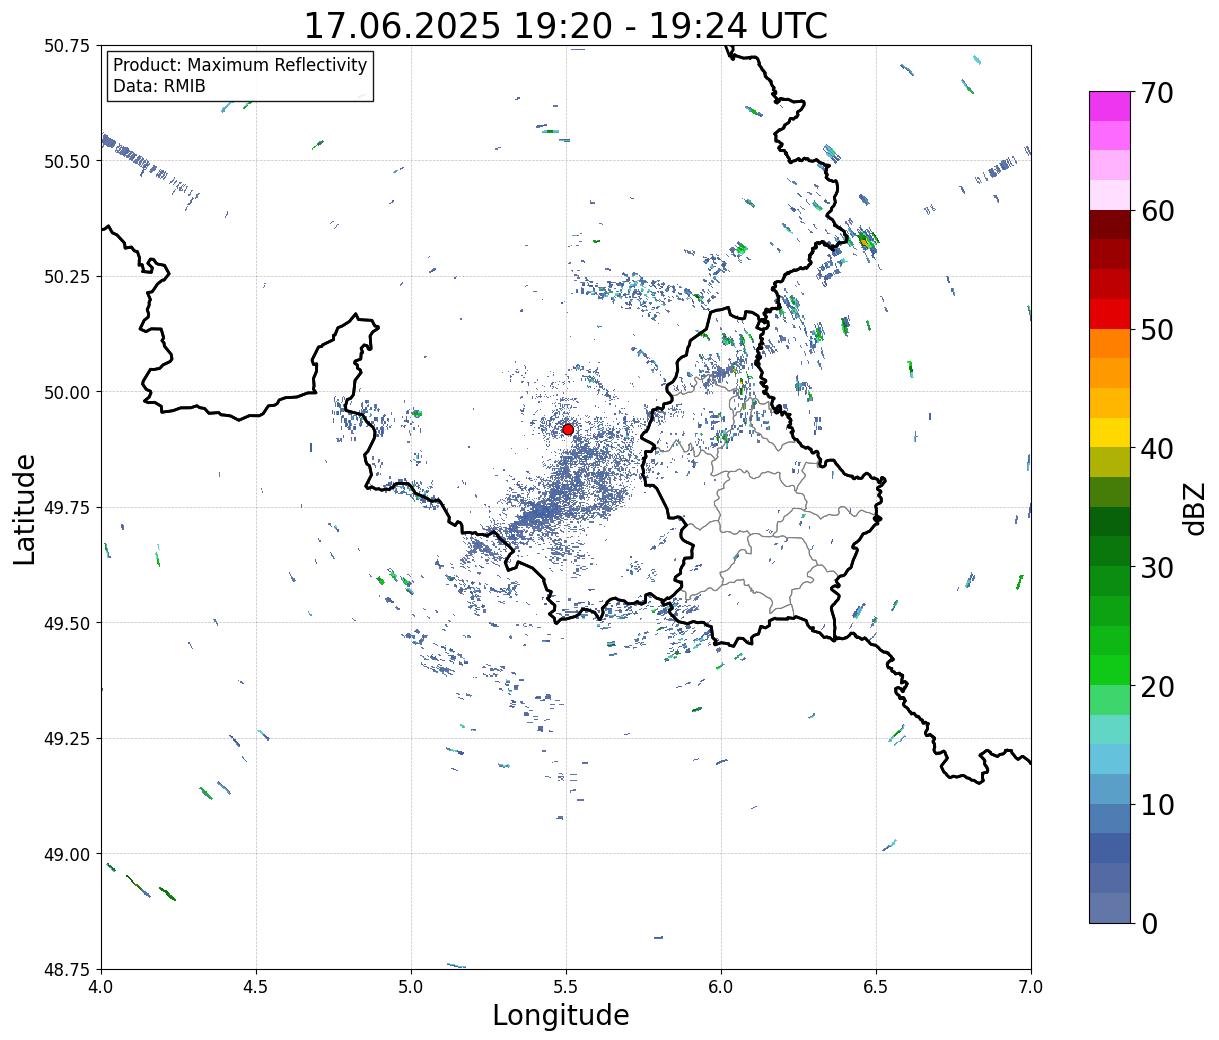Click the latitude tick label 50.50
The height and width of the screenshot is (1040, 1219).
click(67, 161)
